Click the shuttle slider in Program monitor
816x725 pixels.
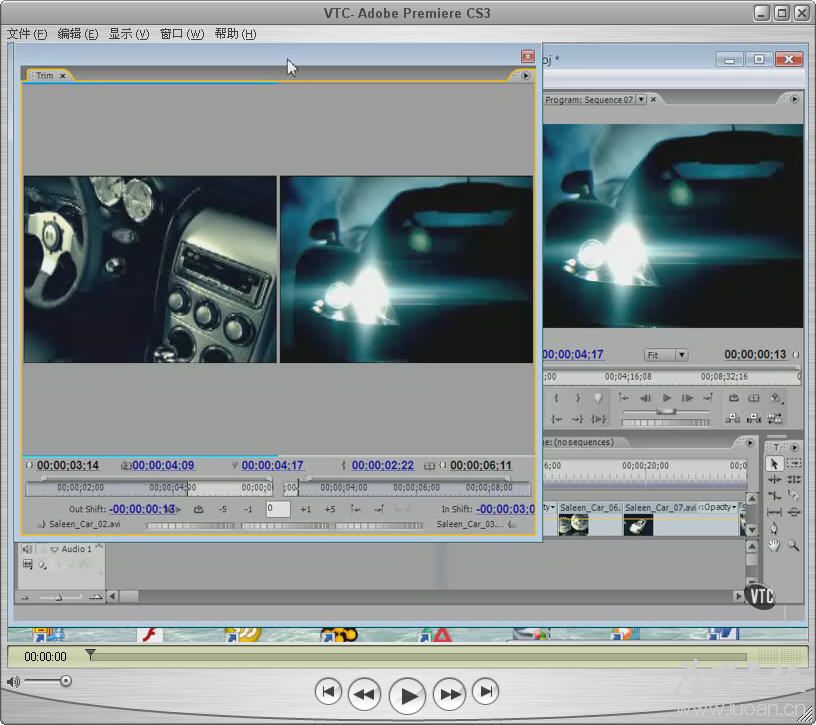(x=666, y=412)
